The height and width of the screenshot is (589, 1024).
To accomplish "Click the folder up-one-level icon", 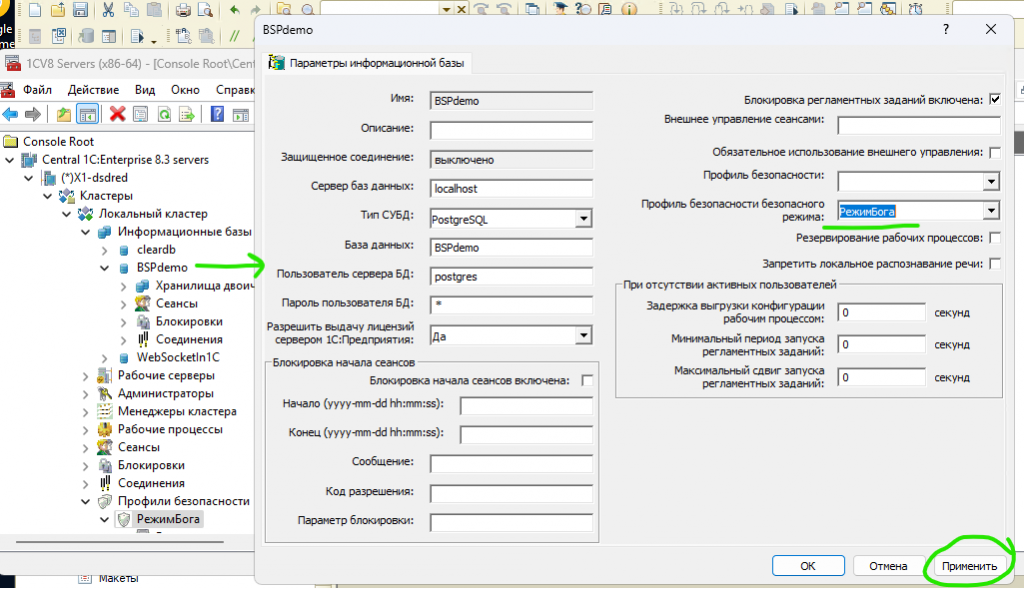I will pos(63,115).
